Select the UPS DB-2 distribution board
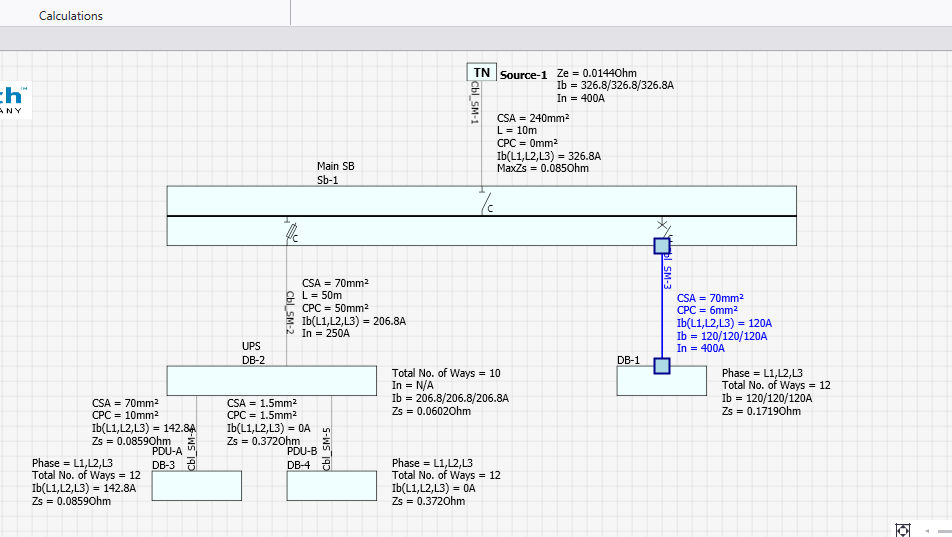Screen dimensions: 952x537 pyautogui.click(x=275, y=381)
